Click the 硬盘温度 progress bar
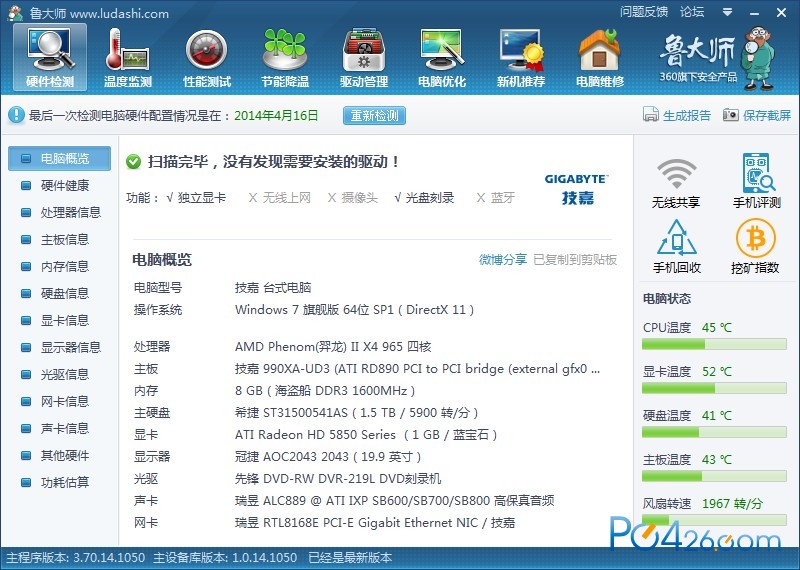 [714, 432]
